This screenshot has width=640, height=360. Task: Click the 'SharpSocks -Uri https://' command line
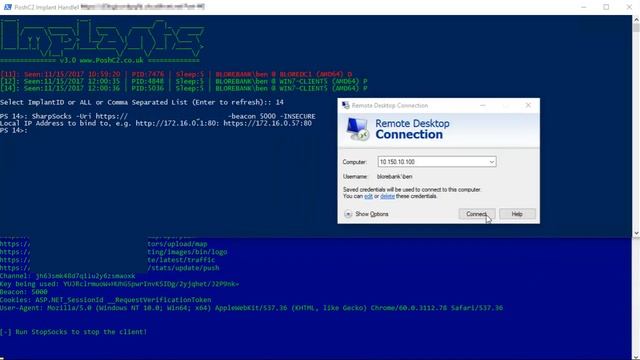[x=158, y=116]
